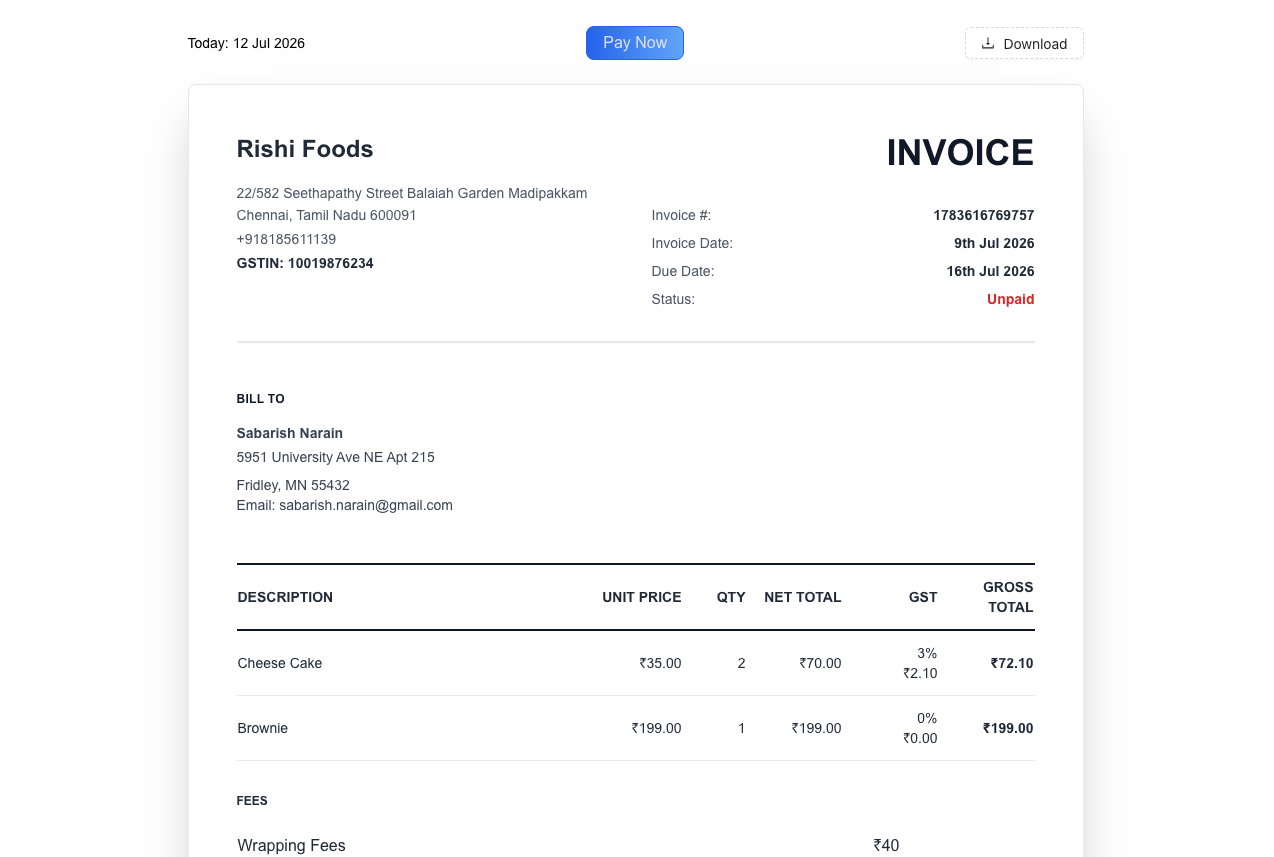Click the INVOICE heading
1274x857 pixels.
(x=960, y=153)
